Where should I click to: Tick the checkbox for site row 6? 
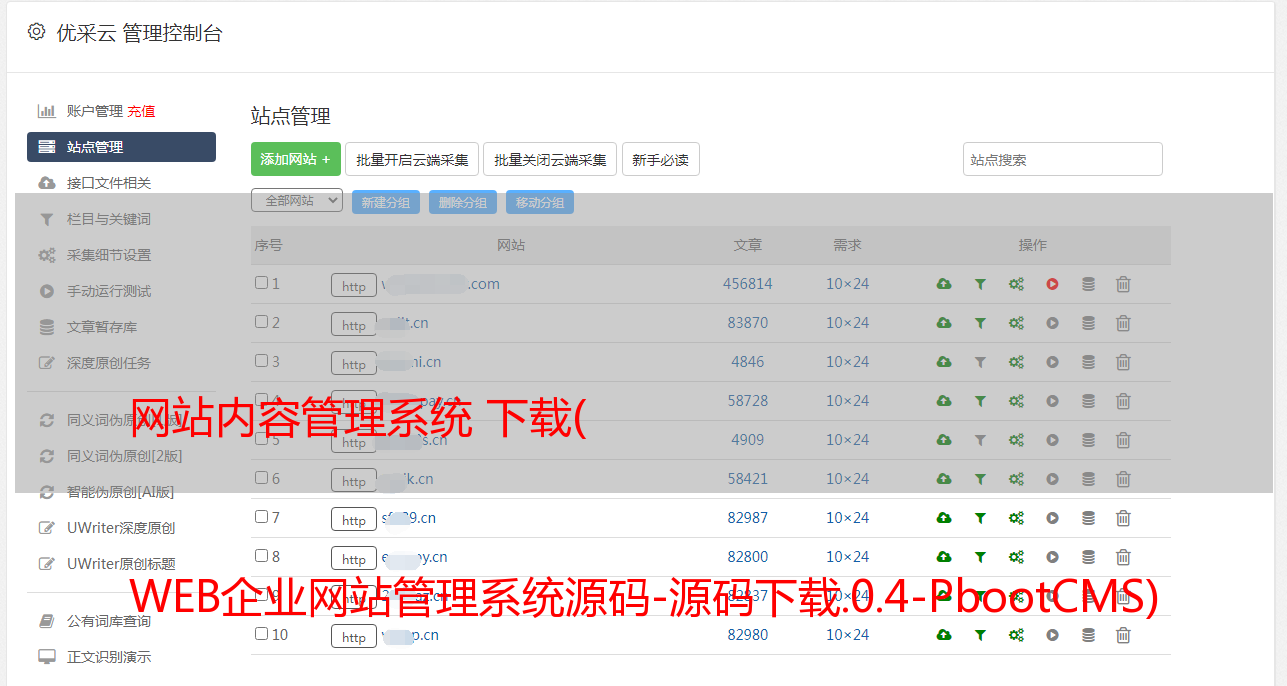tap(261, 478)
